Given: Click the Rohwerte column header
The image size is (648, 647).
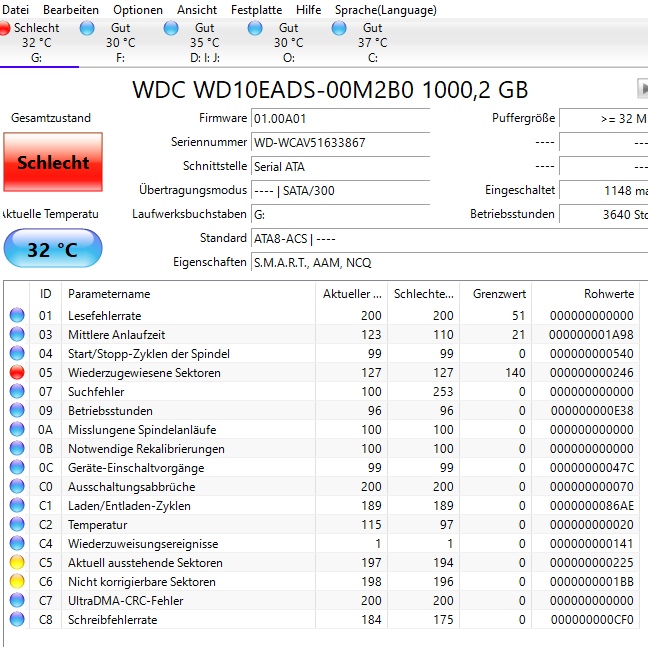Looking at the screenshot, I should point(585,294).
